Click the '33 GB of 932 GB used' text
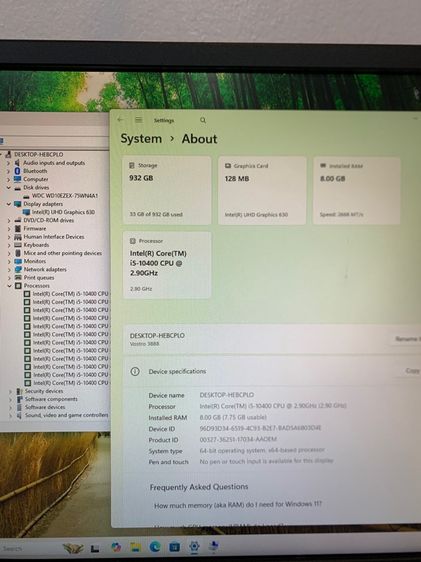421x562 pixels. pos(156,214)
